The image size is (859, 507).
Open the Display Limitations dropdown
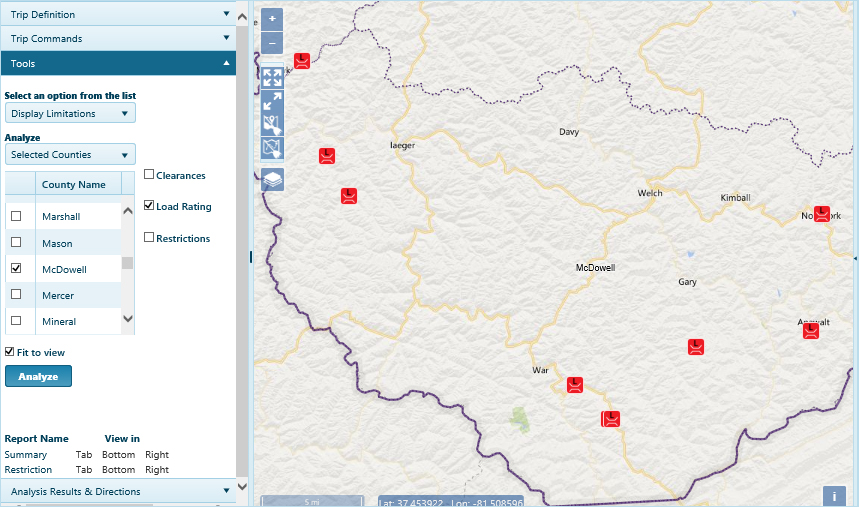[70, 114]
